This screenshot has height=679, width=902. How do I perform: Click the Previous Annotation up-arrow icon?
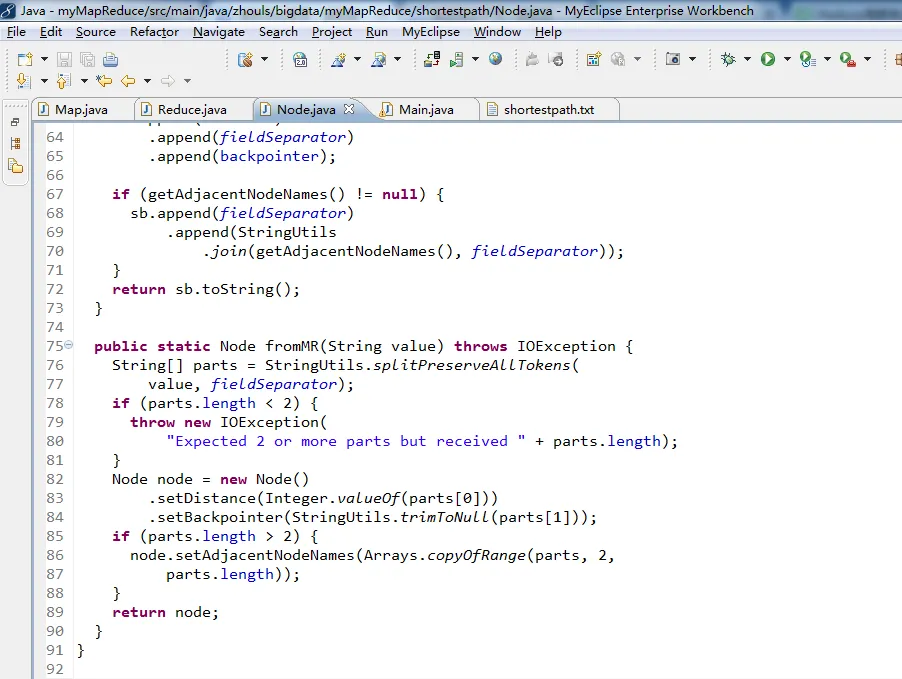pos(63,81)
